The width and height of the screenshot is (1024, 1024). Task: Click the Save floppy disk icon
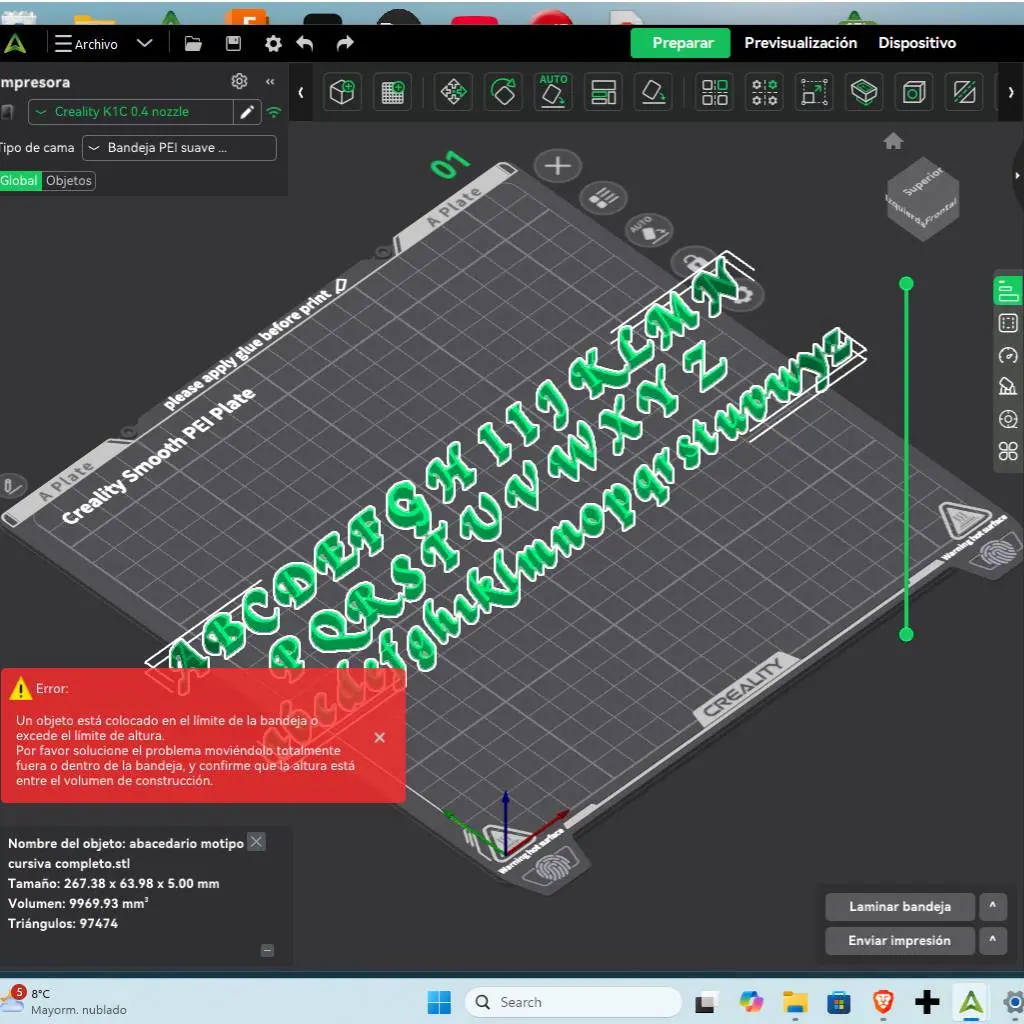click(233, 44)
